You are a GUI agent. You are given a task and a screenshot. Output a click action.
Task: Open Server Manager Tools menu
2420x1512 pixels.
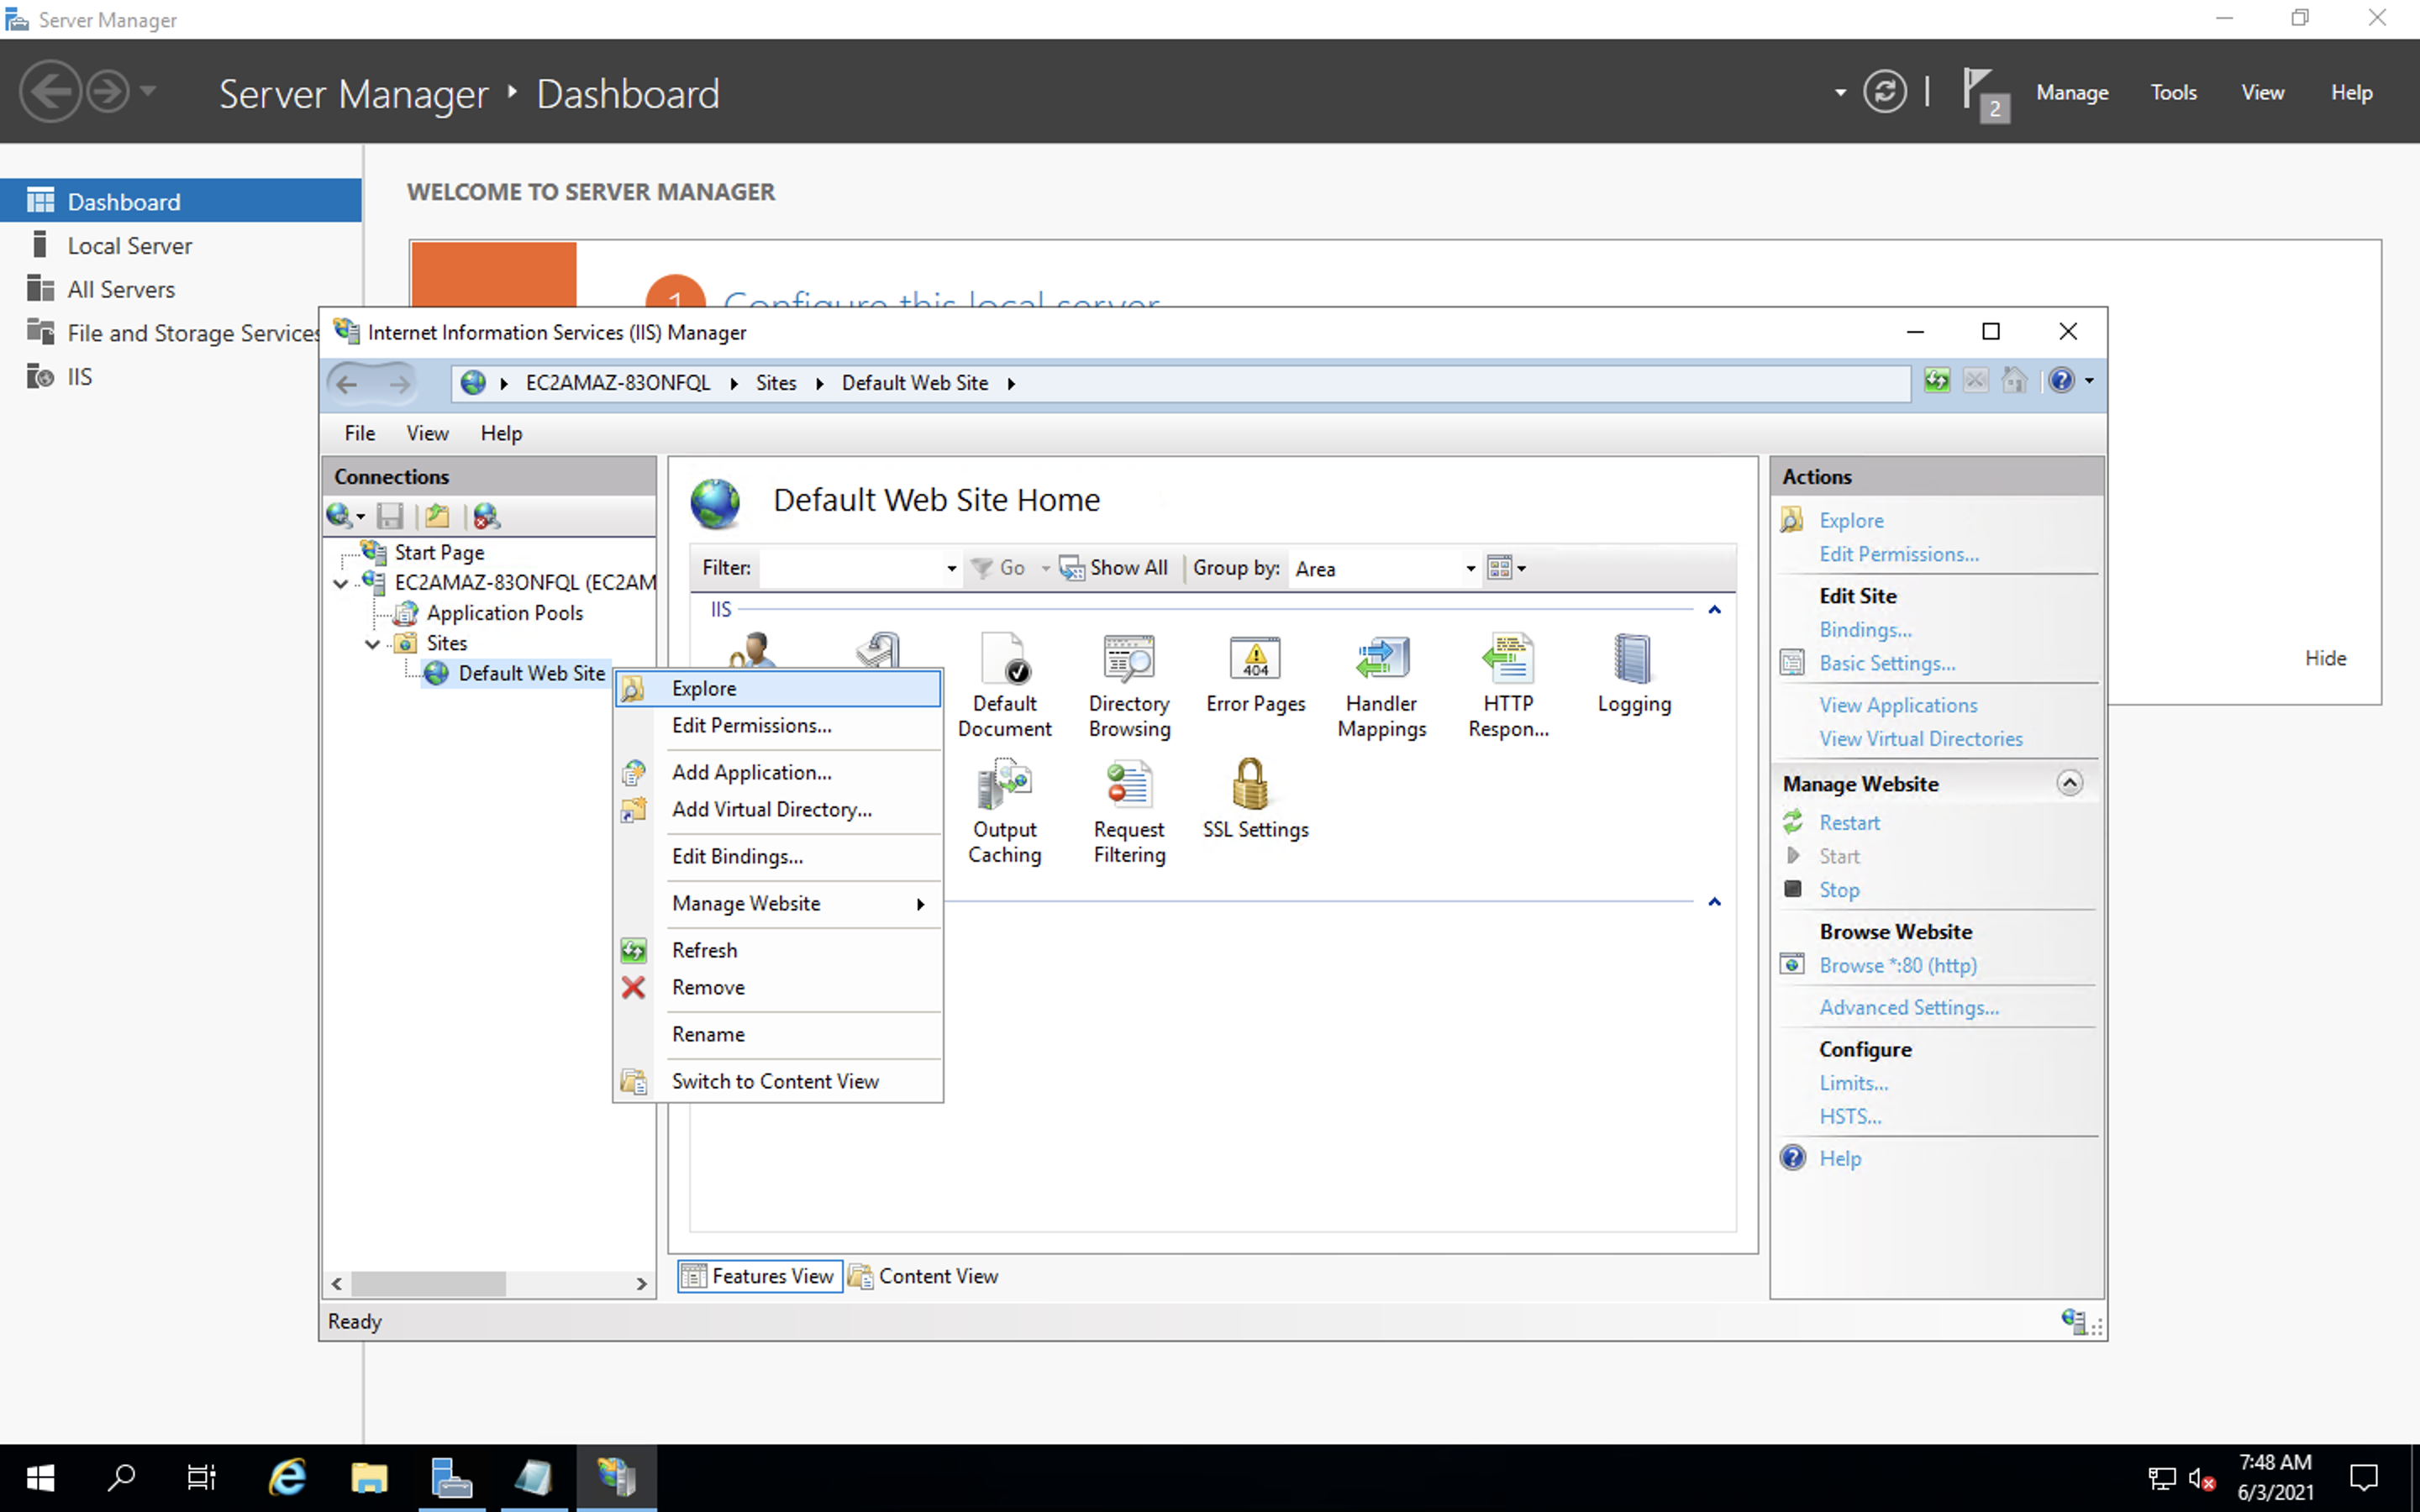point(2173,92)
